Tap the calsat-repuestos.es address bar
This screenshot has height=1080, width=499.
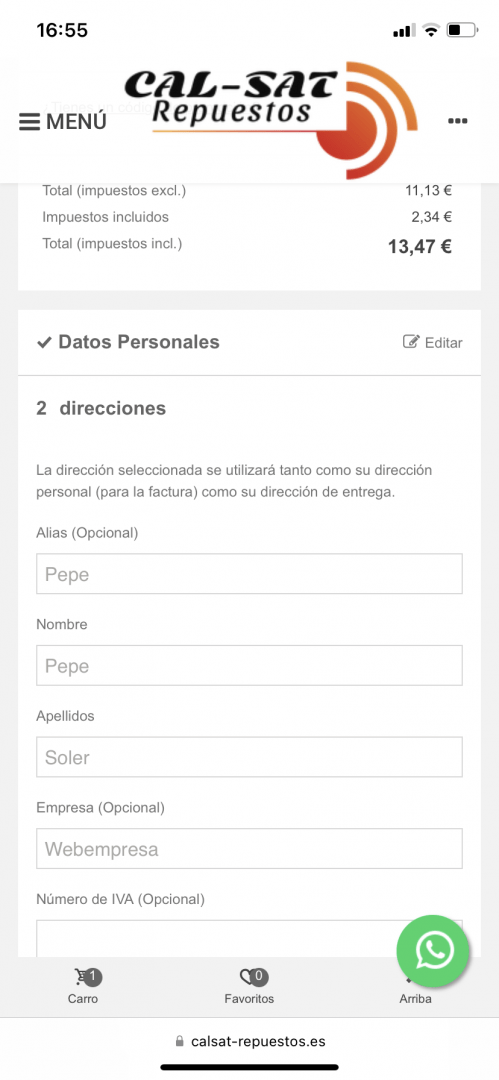(250, 1041)
